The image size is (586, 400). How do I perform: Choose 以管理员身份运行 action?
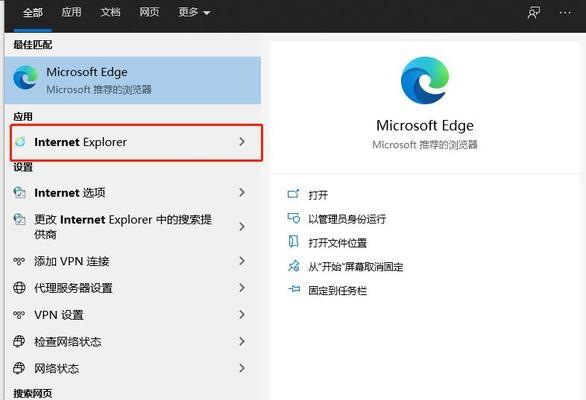pyautogui.click(x=347, y=219)
